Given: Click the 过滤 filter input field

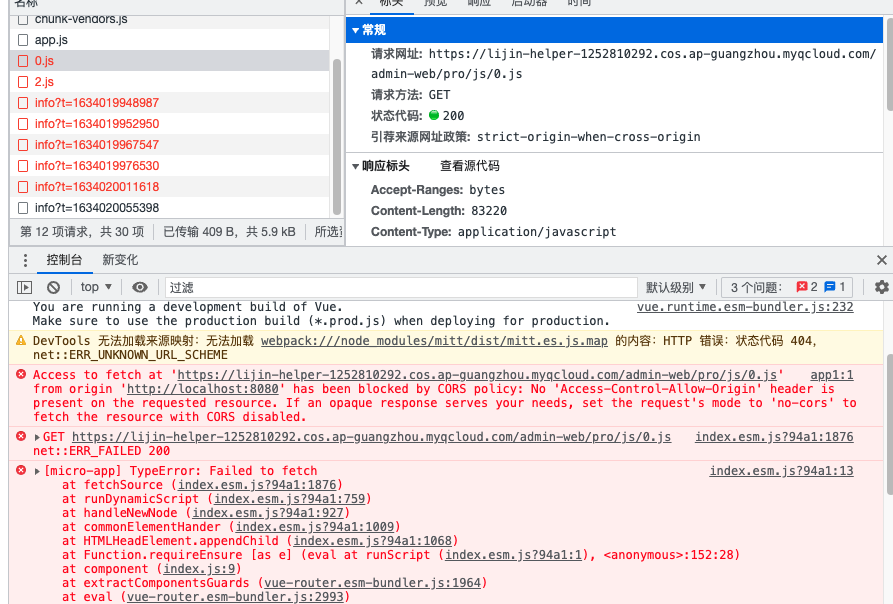Looking at the screenshot, I should 401,287.
